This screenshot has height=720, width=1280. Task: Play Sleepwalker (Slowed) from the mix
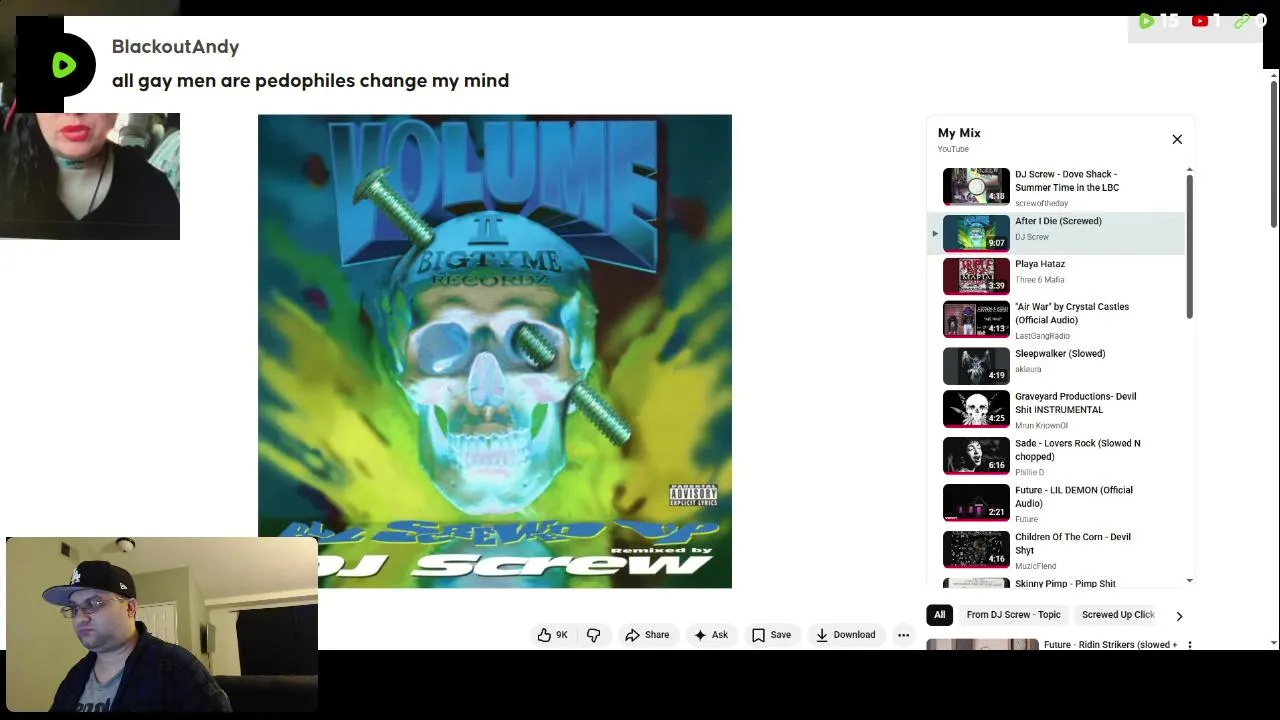click(x=1062, y=365)
